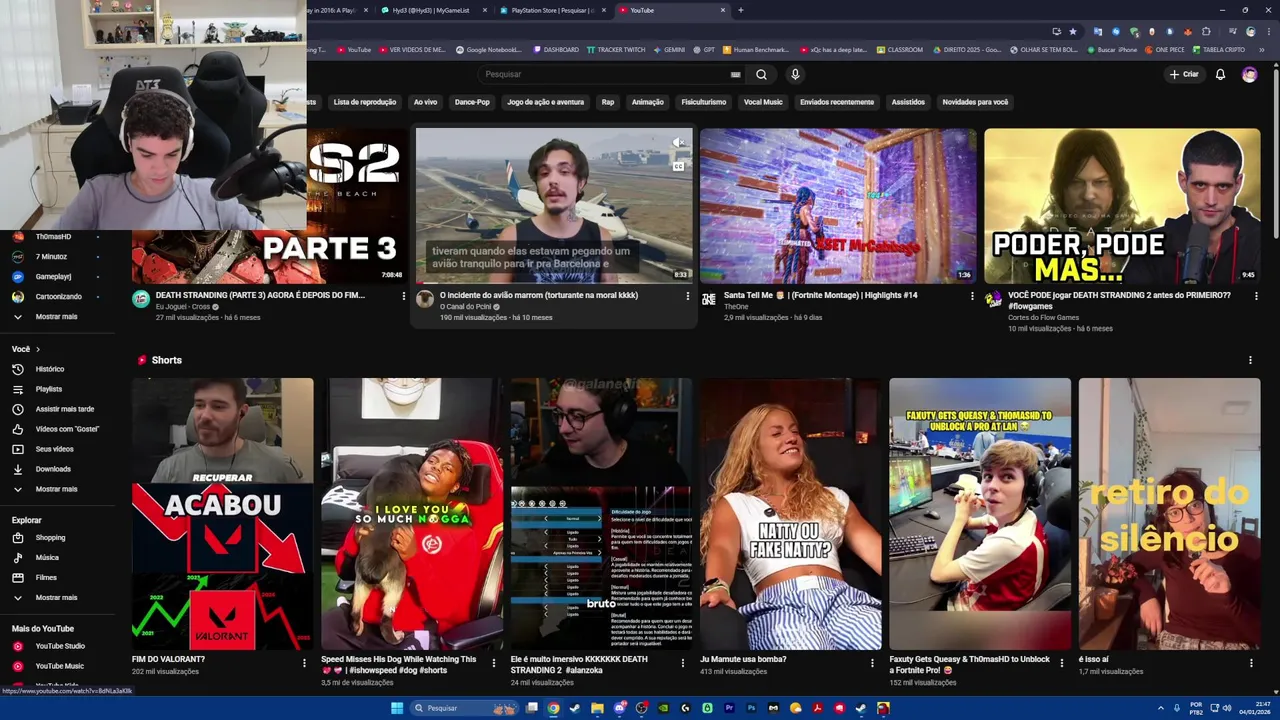Viewport: 1280px width, 720px height.
Task: Toggle captions on the airplane video preview
Action: [x=678, y=166]
